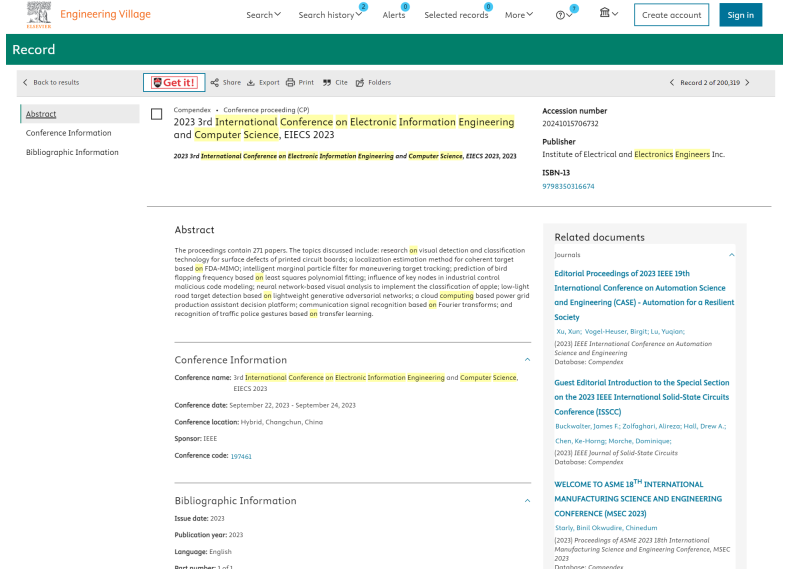Open the ASME MSEC 2023 related document
The height and width of the screenshot is (569, 794).
[x=638, y=499]
